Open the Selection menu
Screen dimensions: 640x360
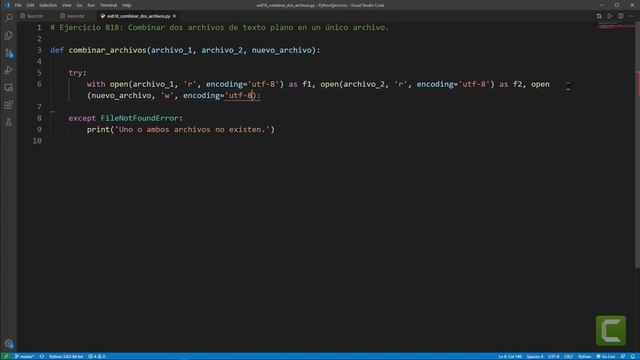click(48, 5)
